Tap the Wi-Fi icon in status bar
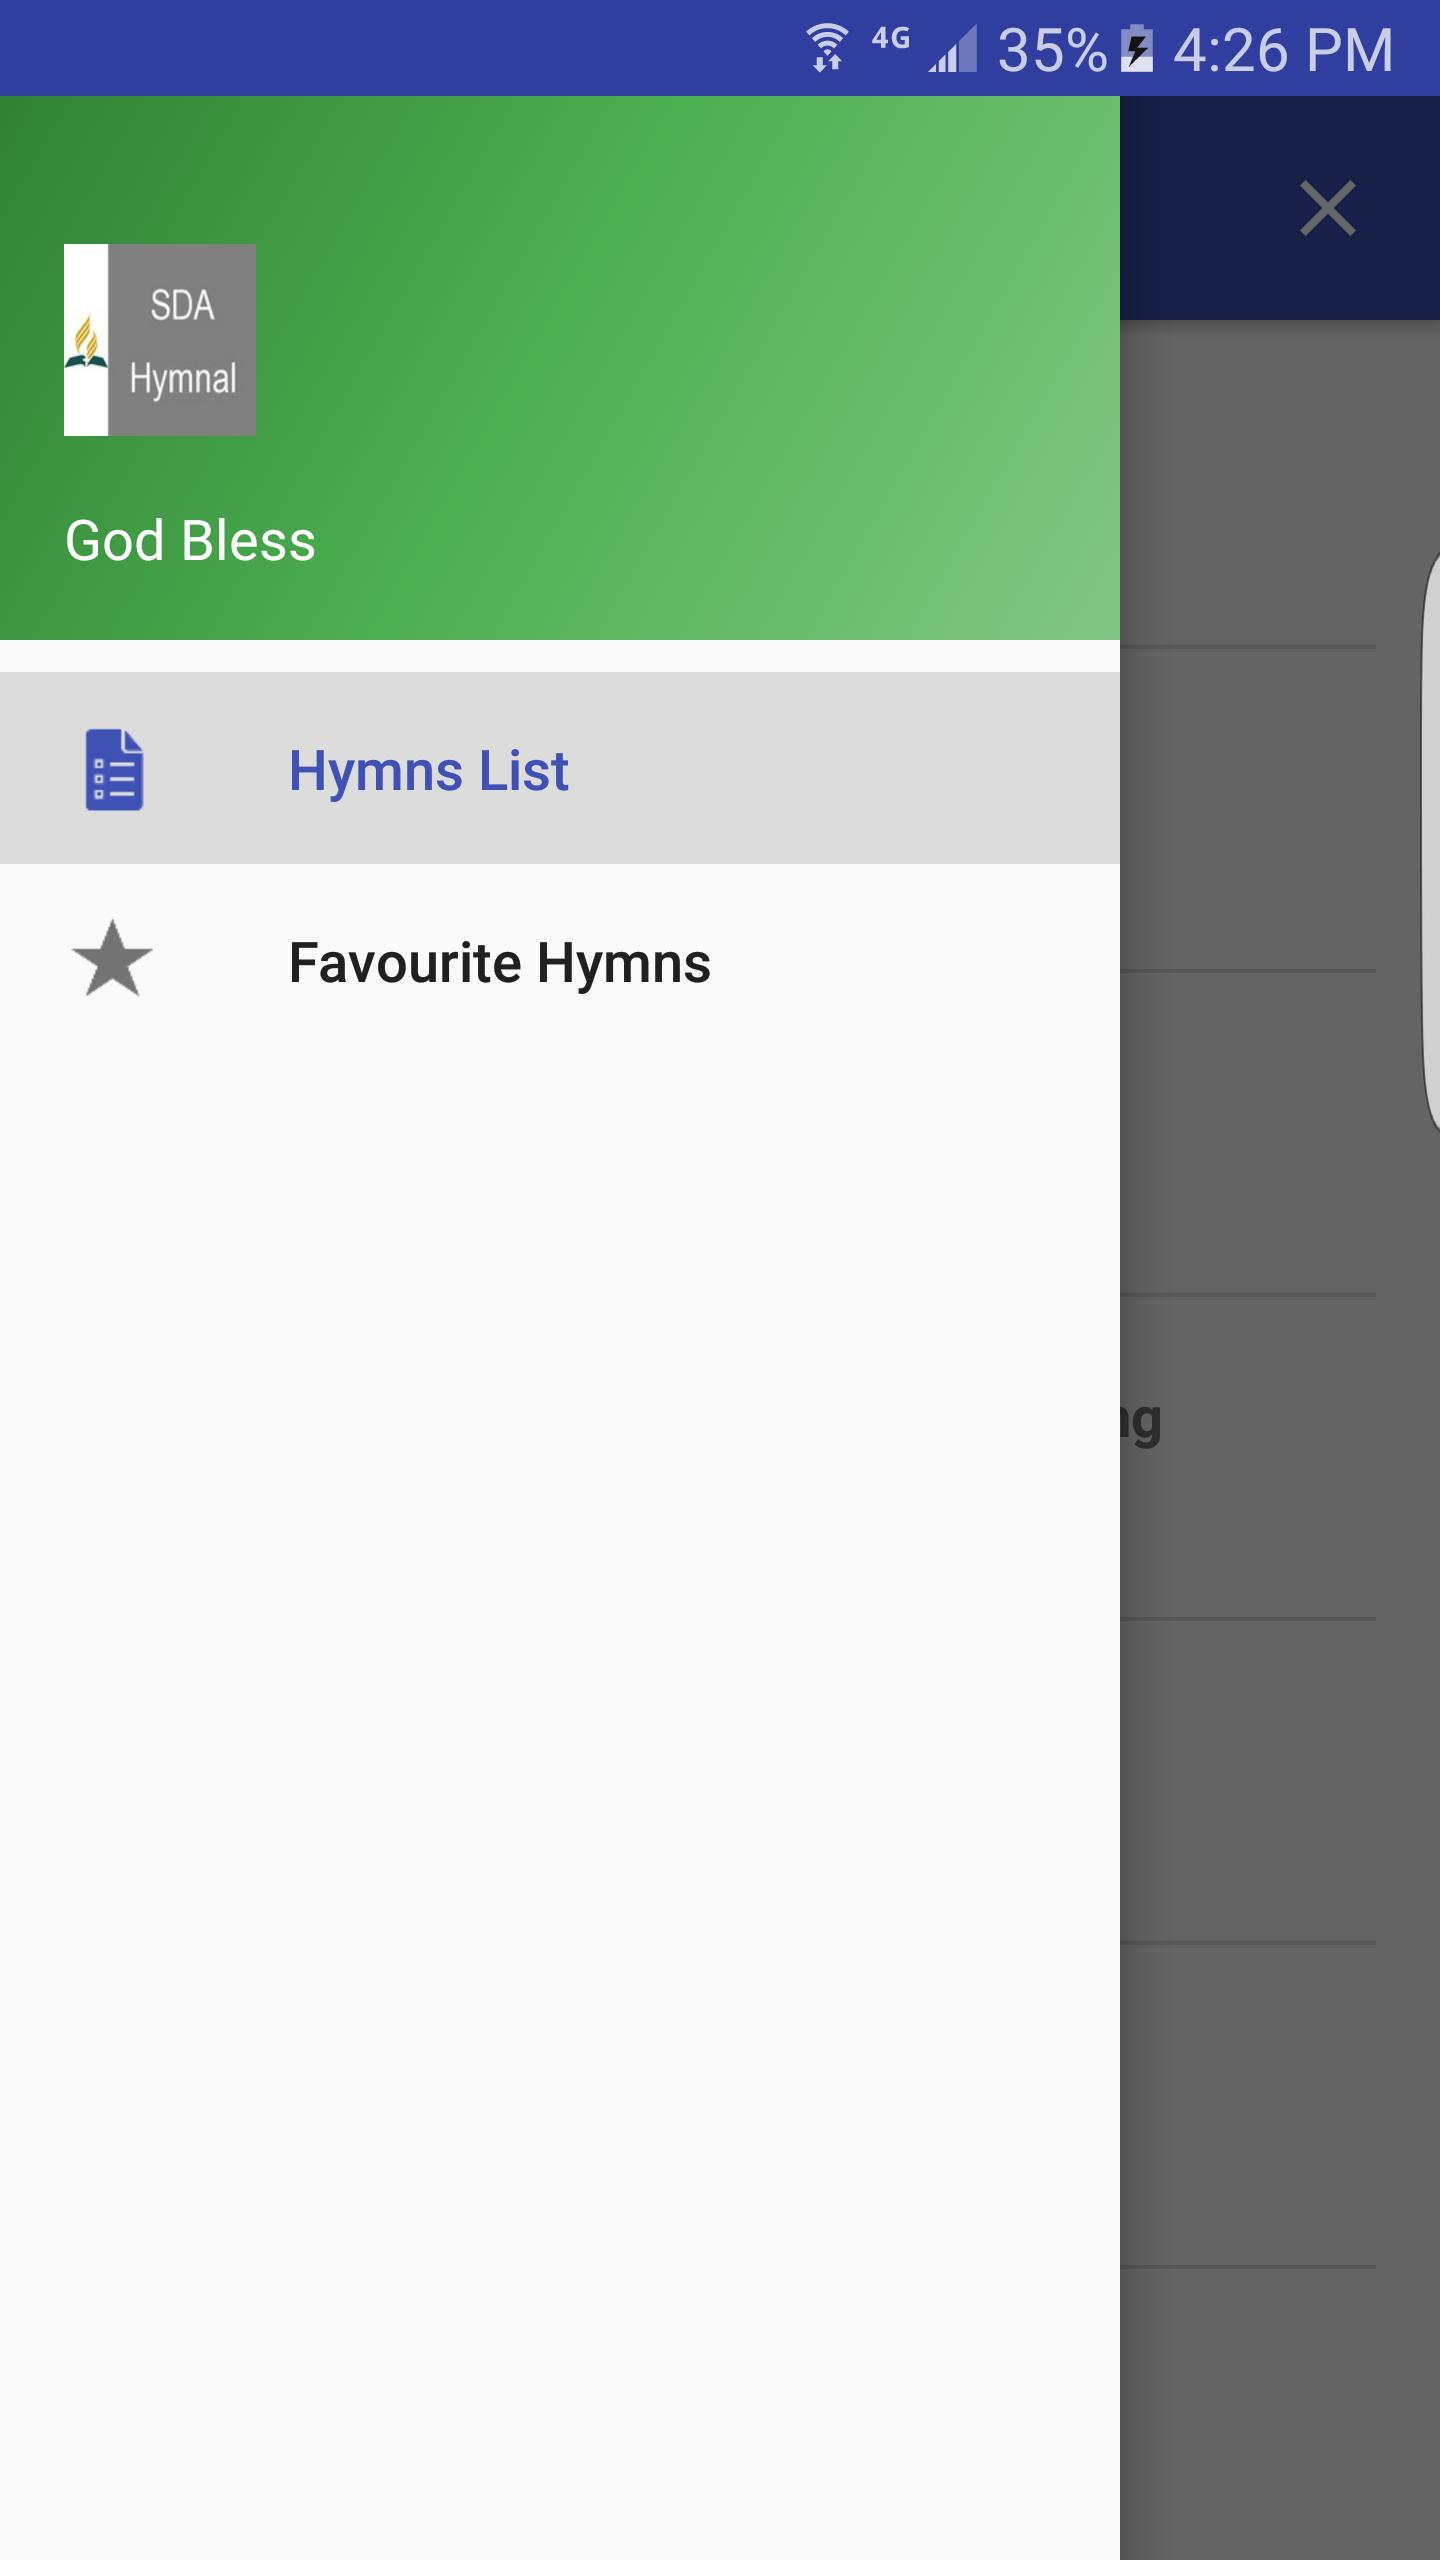 click(x=826, y=45)
